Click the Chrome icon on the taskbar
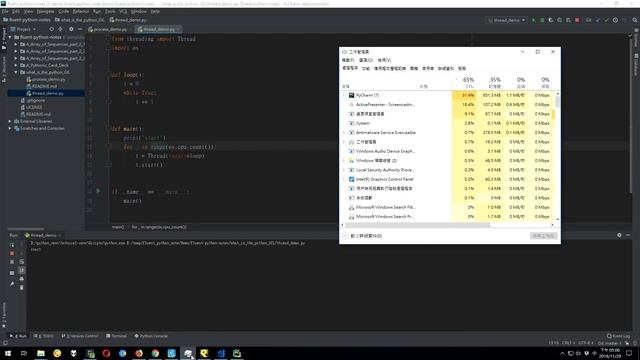 pyautogui.click(x=155, y=353)
